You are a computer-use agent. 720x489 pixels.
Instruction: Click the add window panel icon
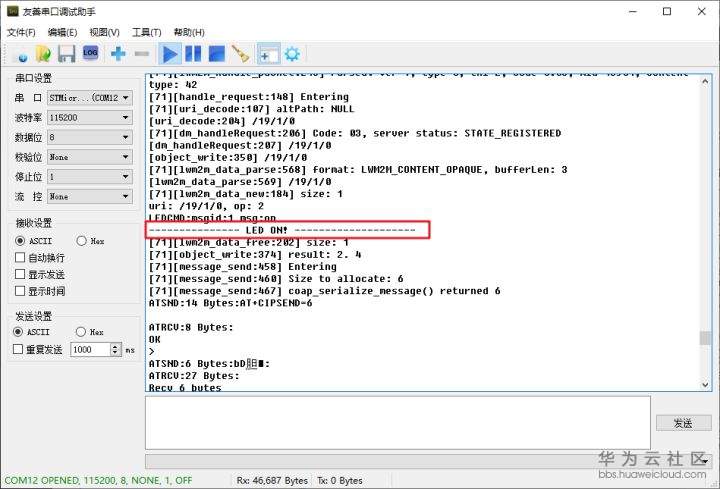[x=268, y=54]
